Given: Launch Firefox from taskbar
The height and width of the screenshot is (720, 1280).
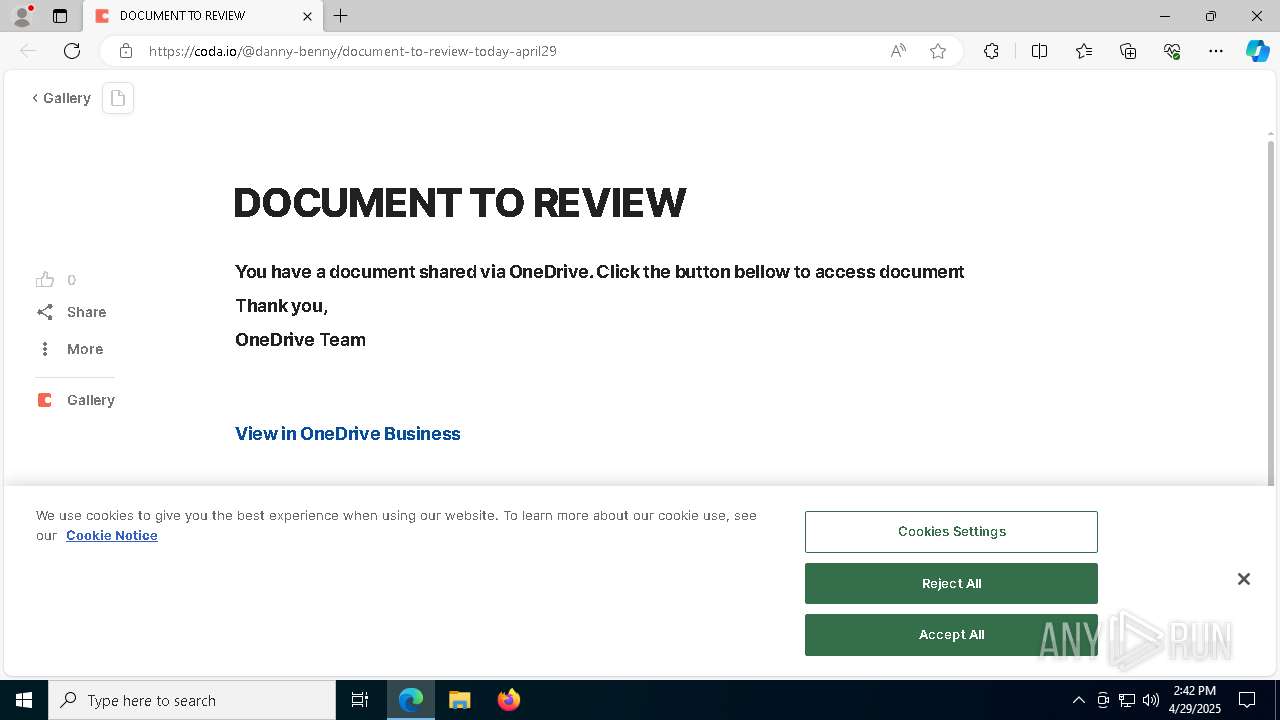Looking at the screenshot, I should (508, 700).
